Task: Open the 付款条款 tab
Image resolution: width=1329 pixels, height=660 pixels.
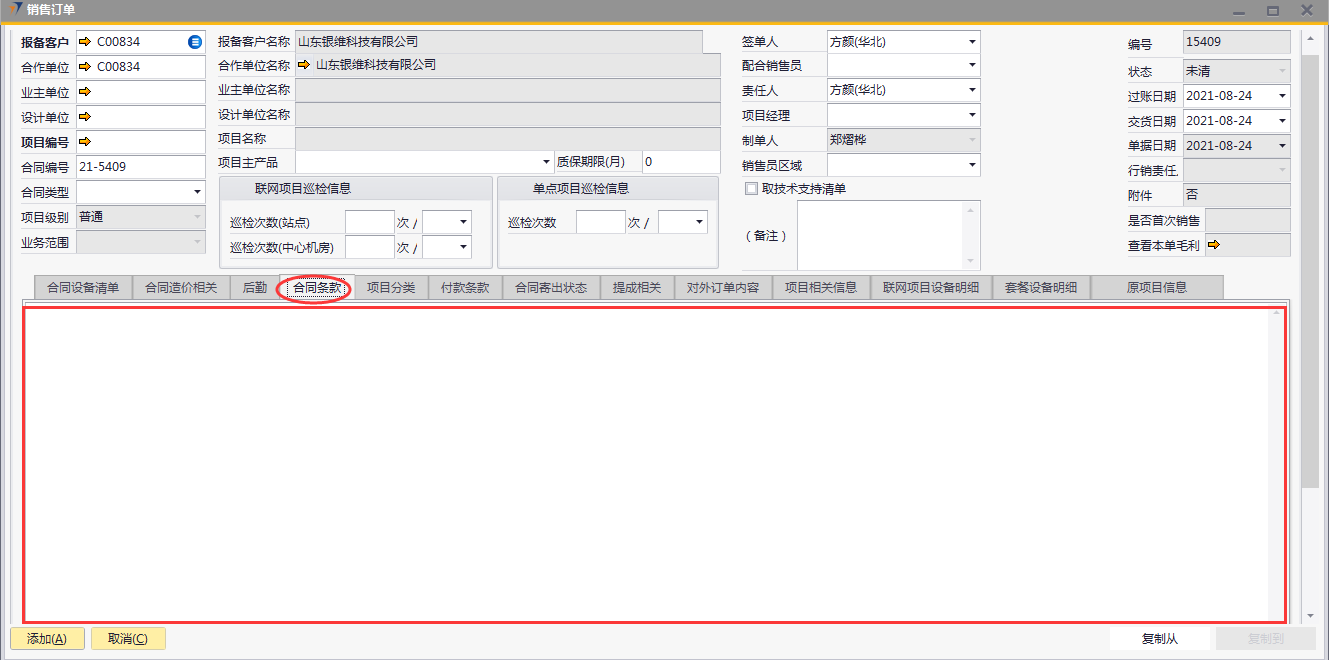Action: pyautogui.click(x=465, y=288)
